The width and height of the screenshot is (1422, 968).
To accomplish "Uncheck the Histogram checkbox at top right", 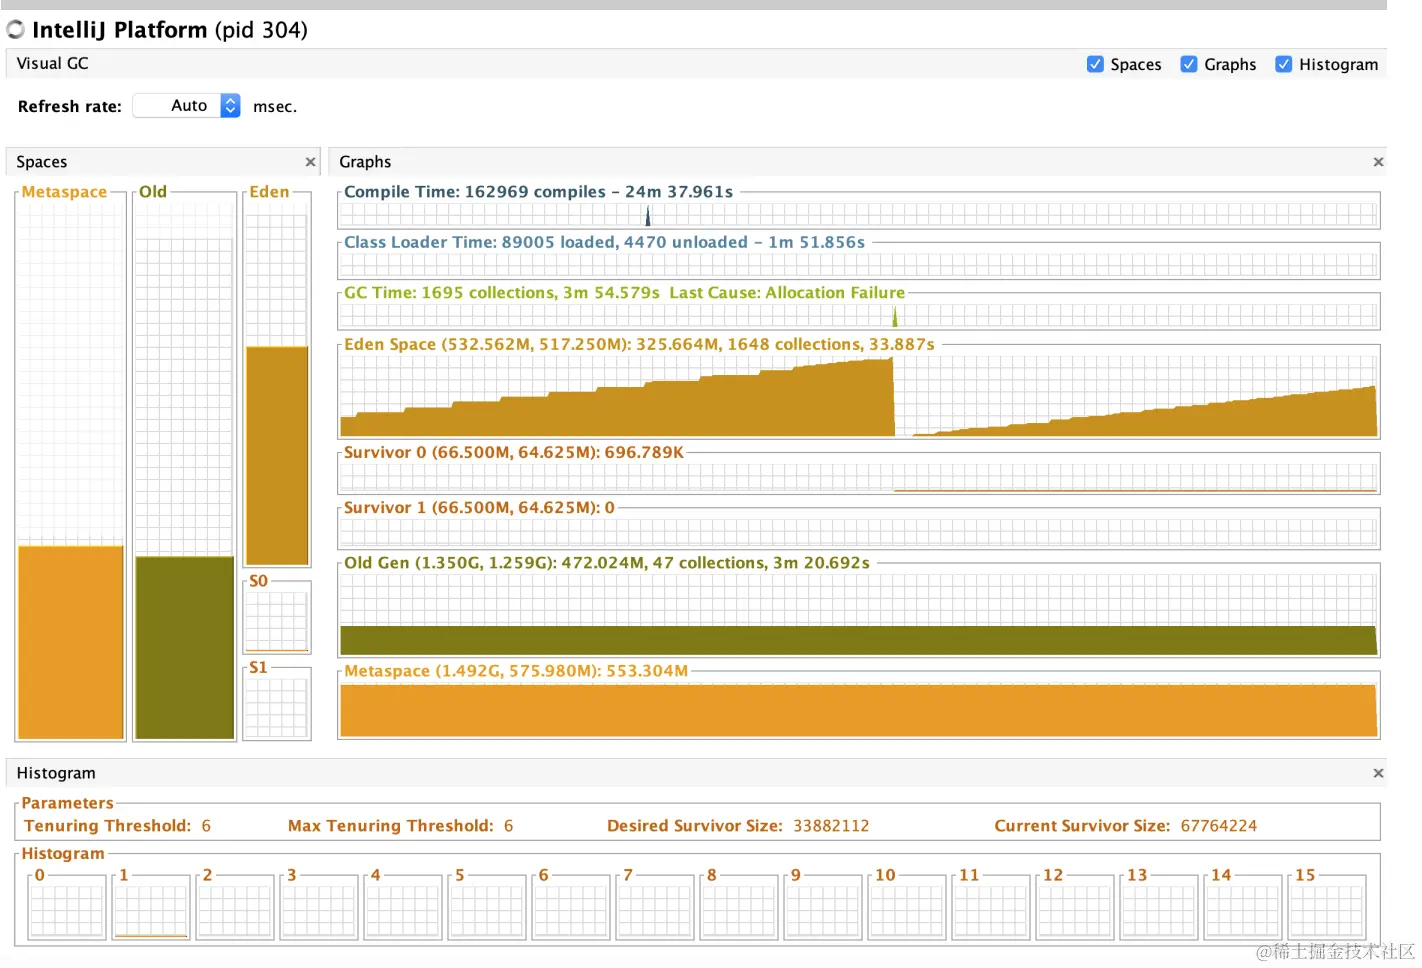I will pos(1284,64).
